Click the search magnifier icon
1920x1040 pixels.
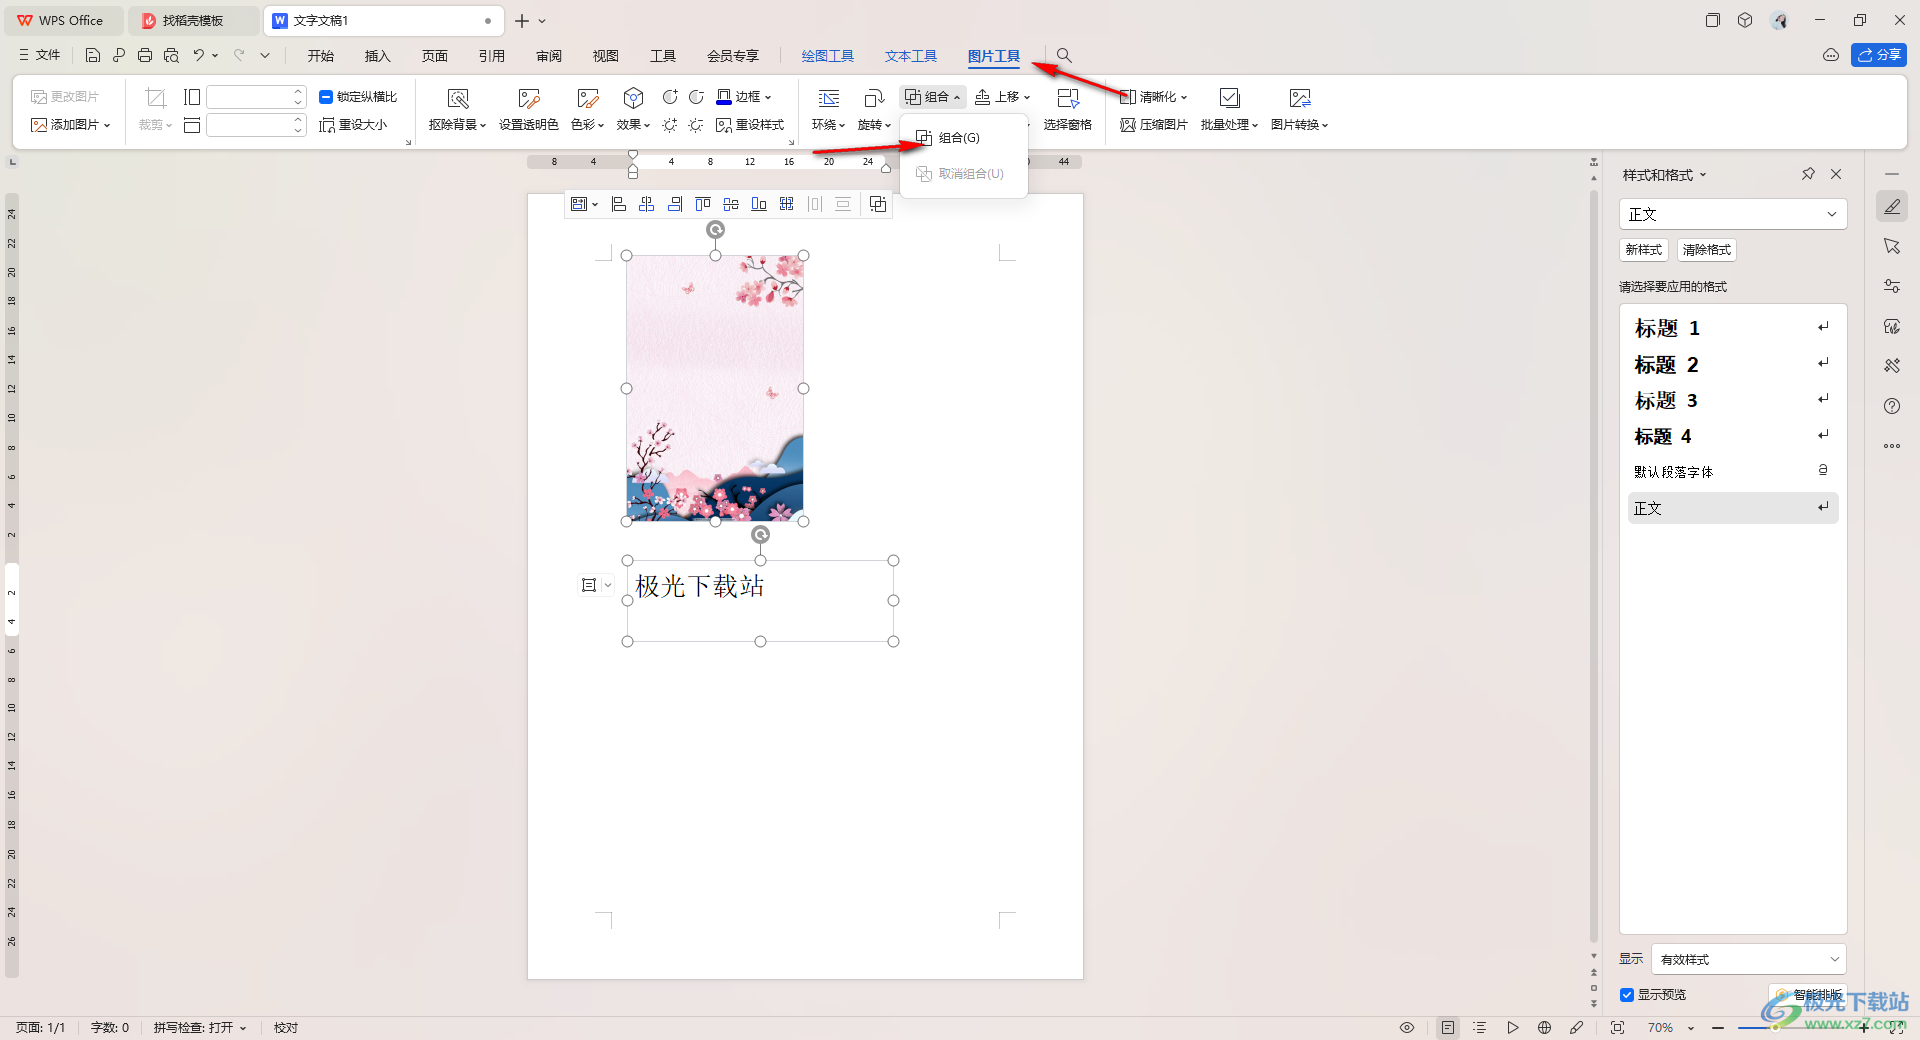[x=1064, y=55]
